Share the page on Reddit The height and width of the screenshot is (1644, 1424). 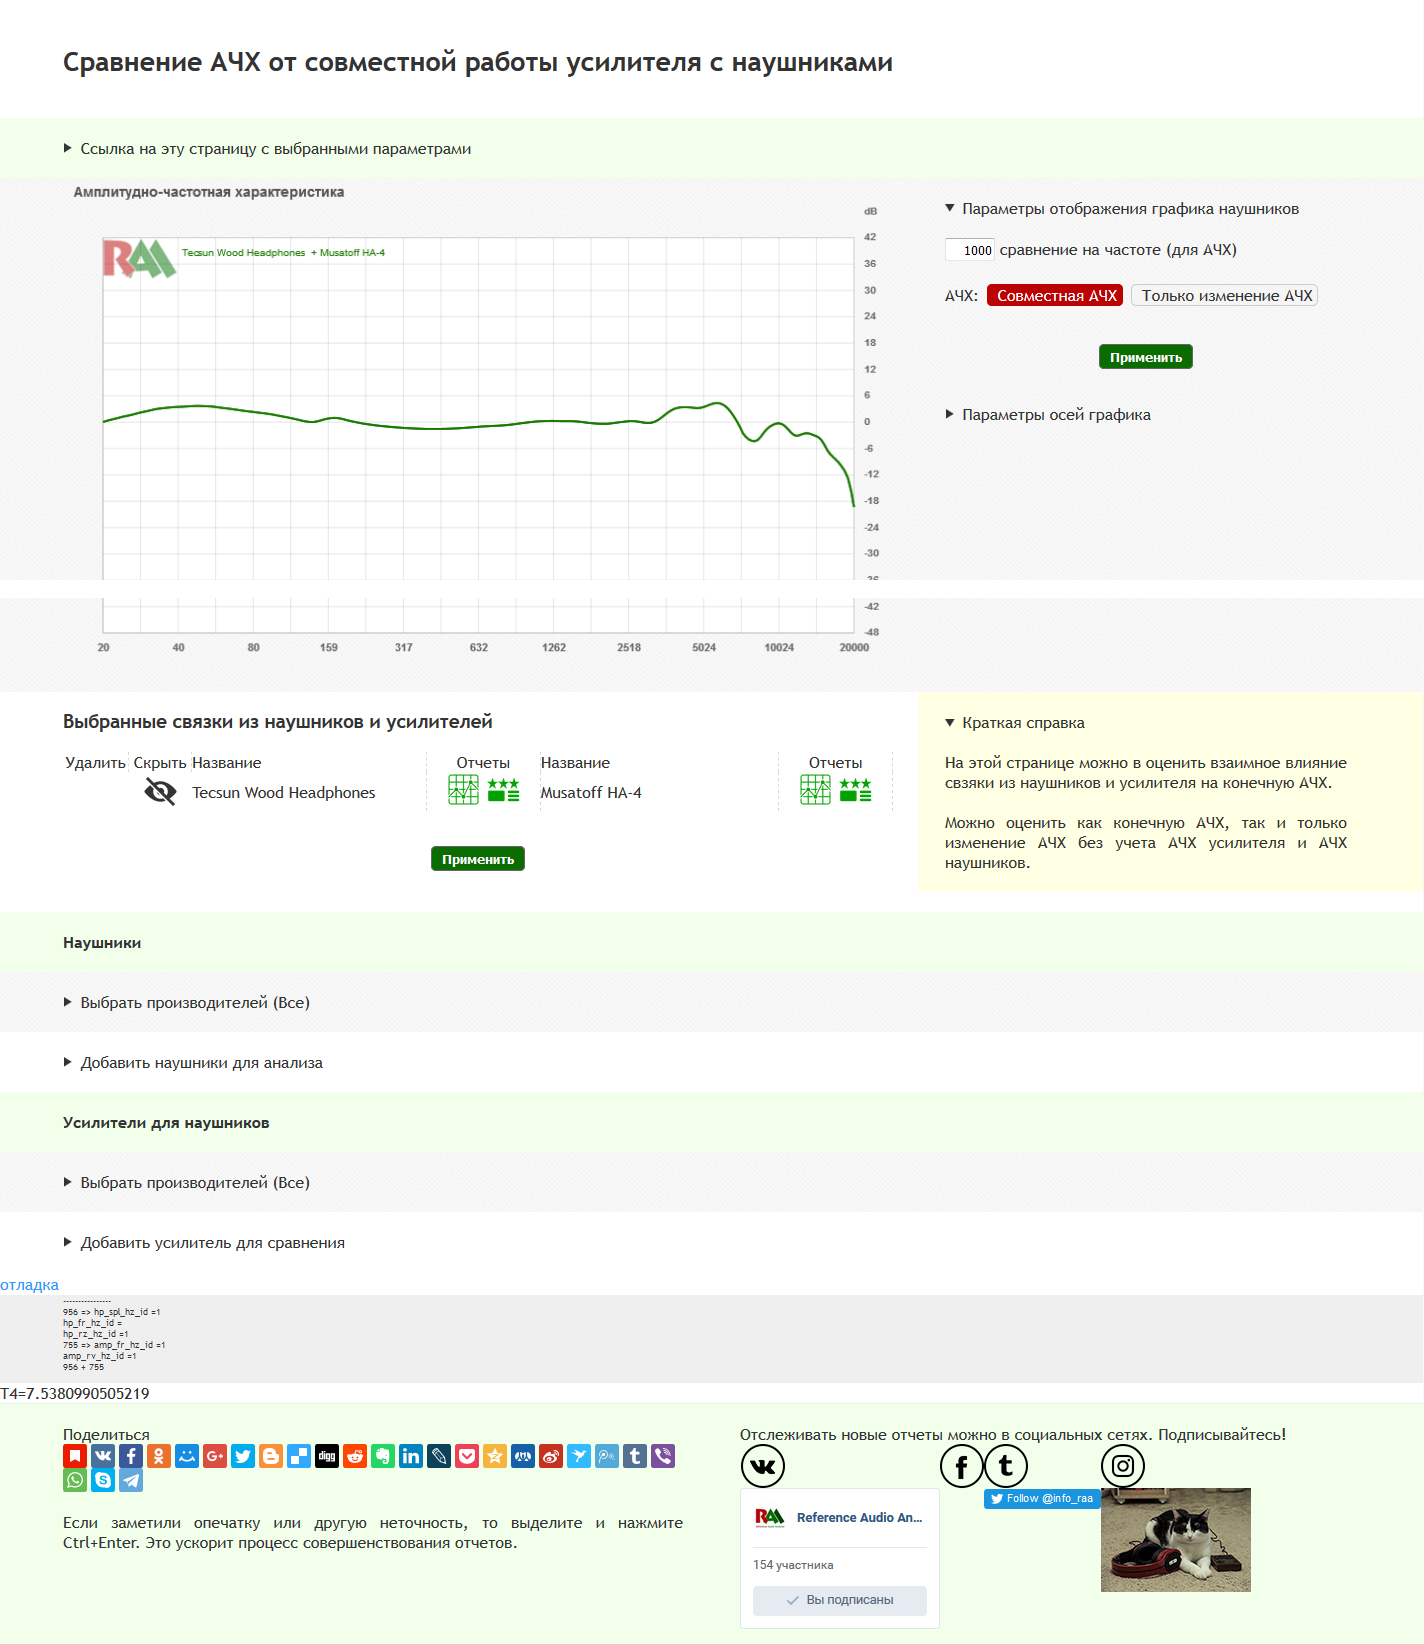pos(355,1456)
